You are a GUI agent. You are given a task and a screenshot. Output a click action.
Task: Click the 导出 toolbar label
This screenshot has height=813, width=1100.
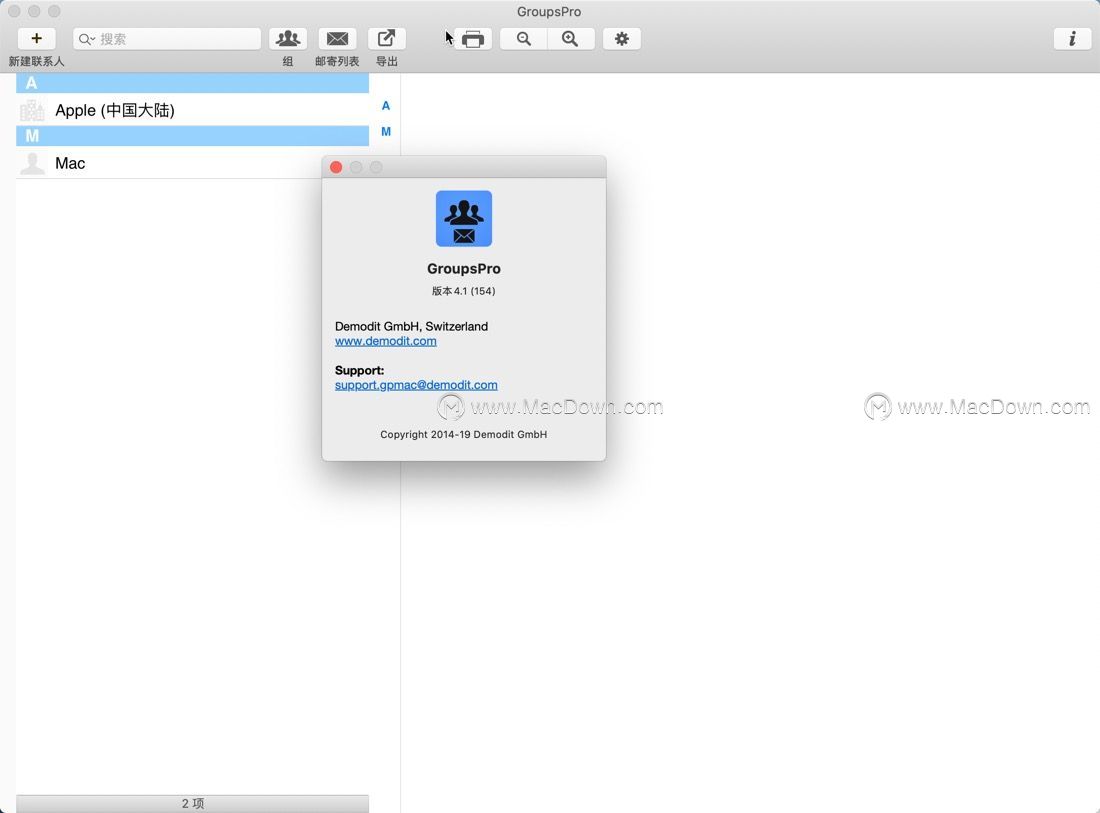click(387, 62)
